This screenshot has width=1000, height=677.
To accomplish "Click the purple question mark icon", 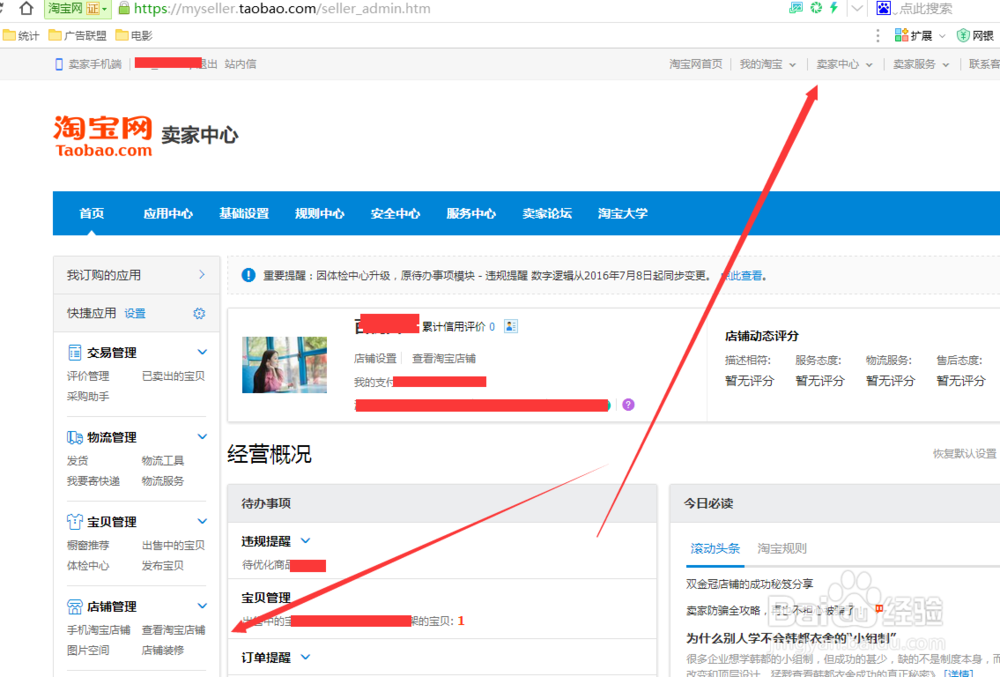I will coord(628,405).
